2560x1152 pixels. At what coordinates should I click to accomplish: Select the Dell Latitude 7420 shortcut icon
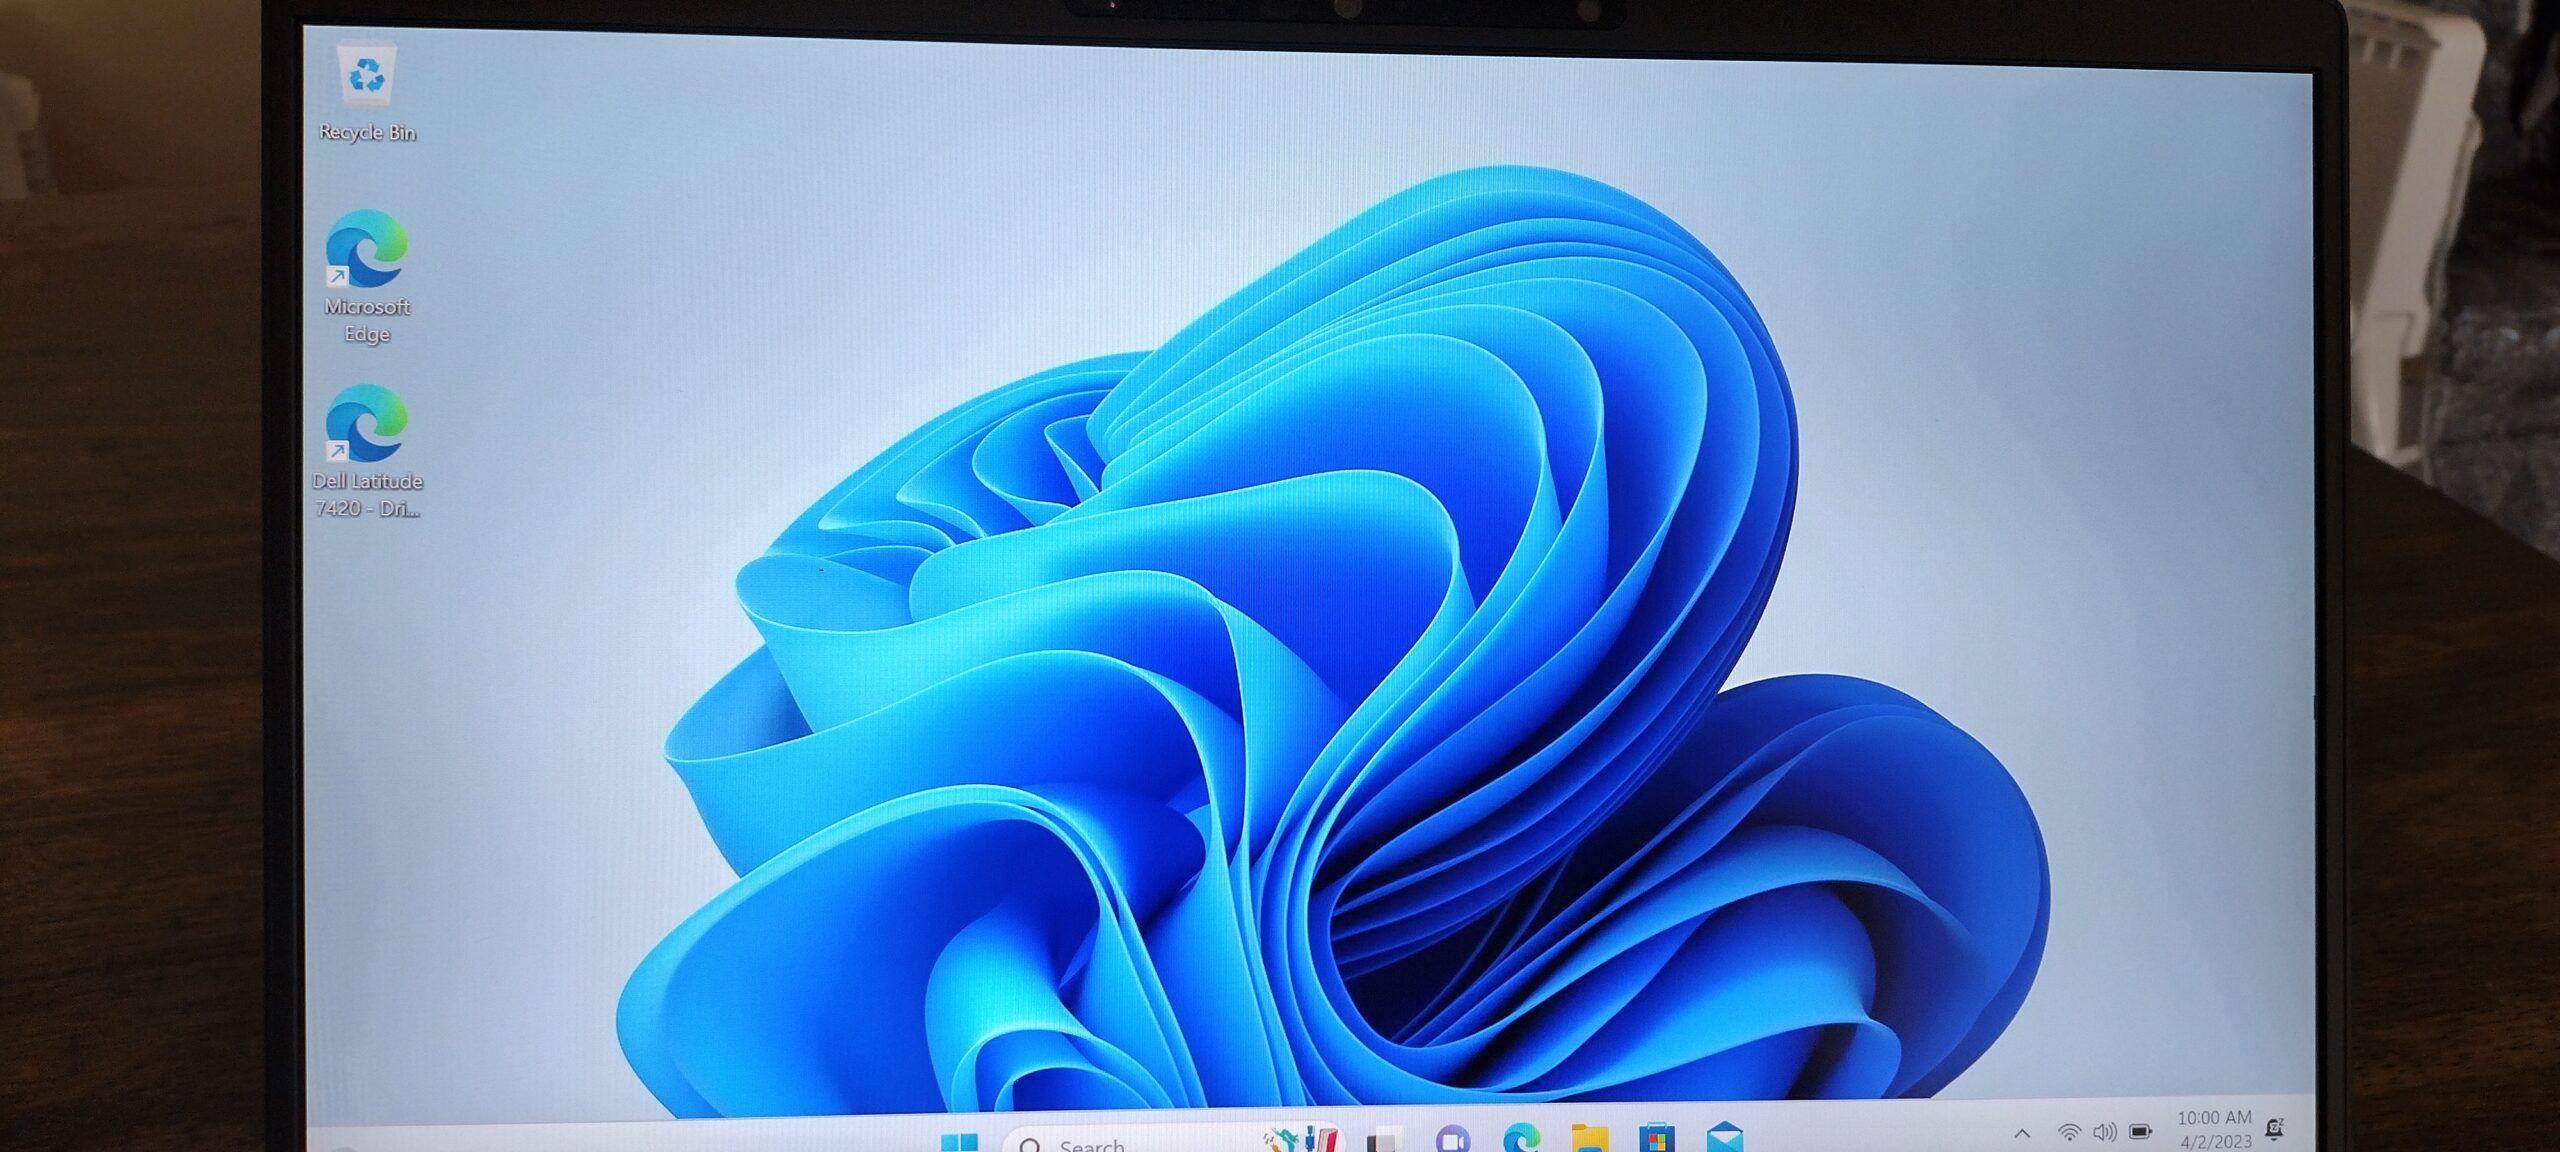click(367, 451)
